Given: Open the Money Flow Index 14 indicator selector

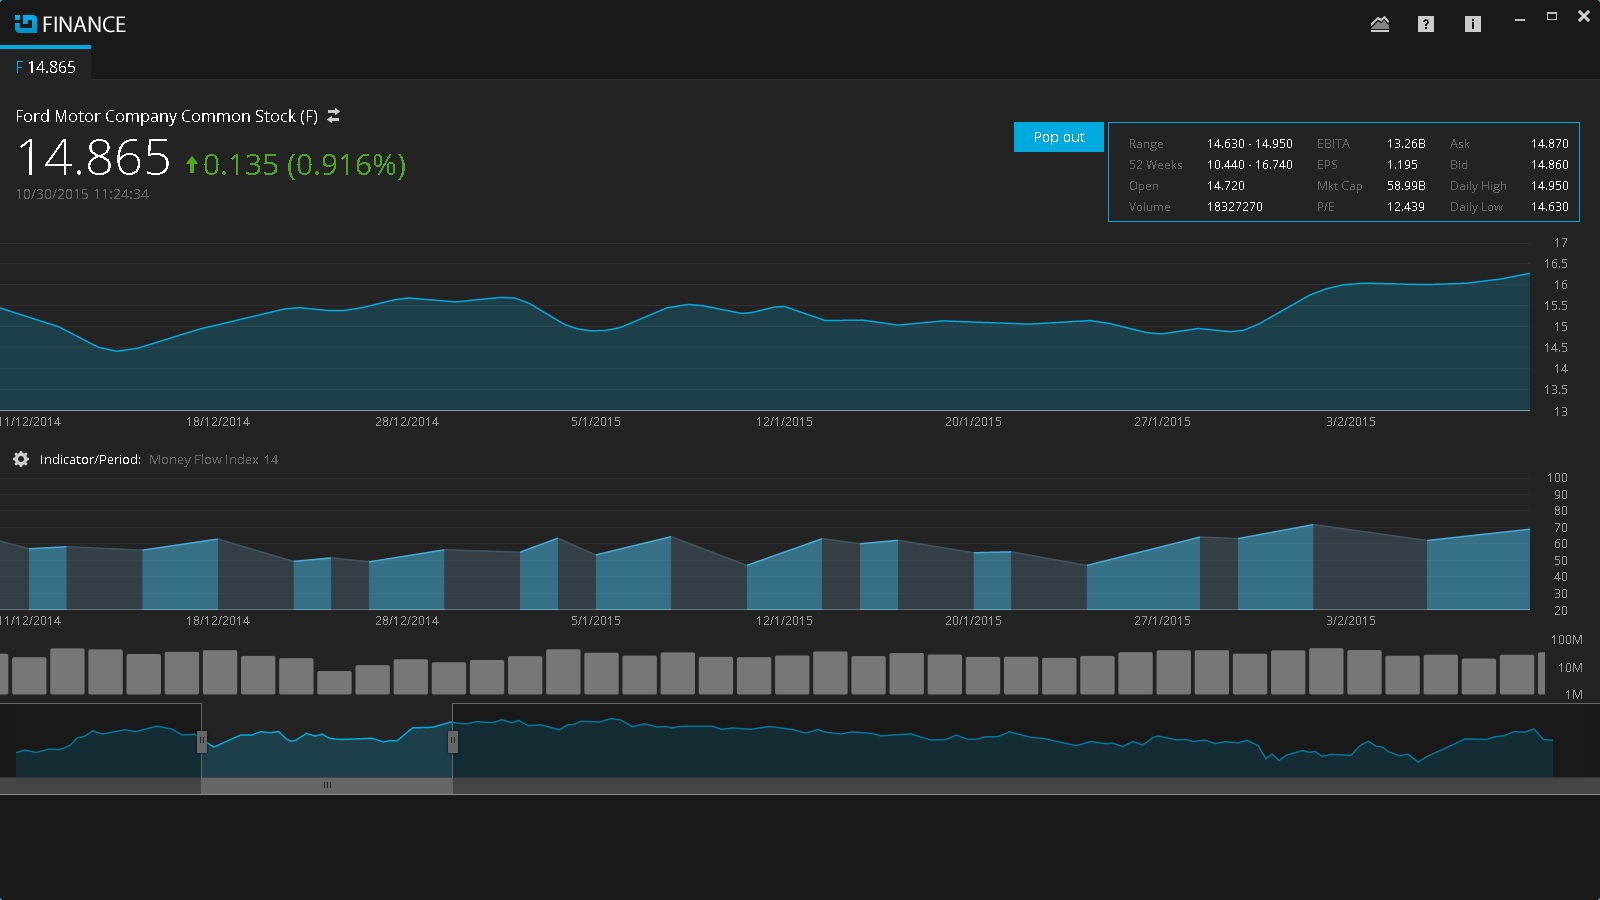Looking at the screenshot, I should click(x=213, y=460).
